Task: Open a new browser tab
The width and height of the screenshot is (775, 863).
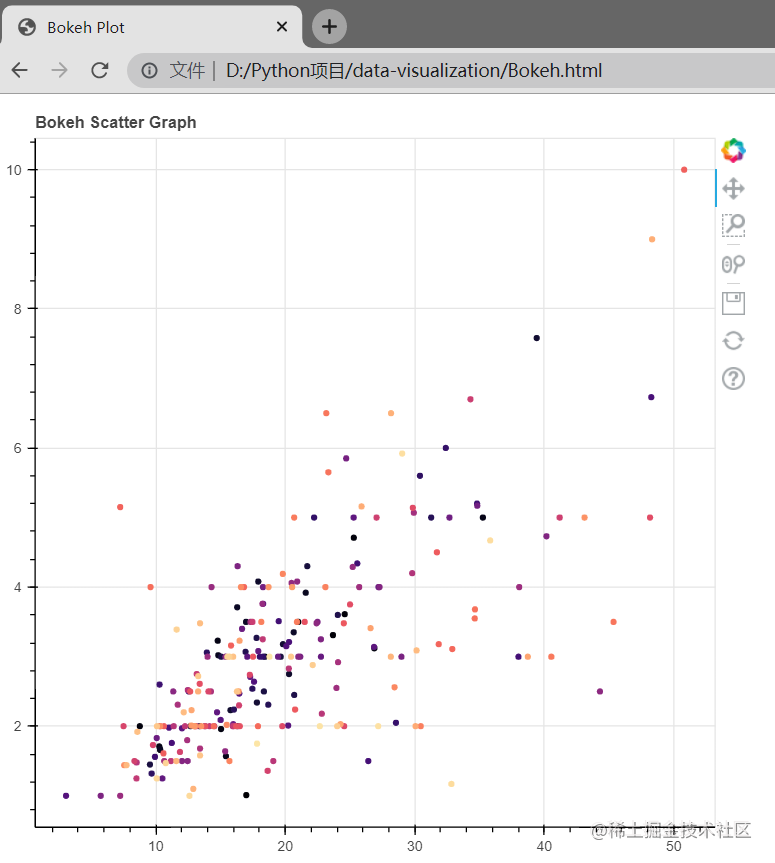Action: coord(329,26)
